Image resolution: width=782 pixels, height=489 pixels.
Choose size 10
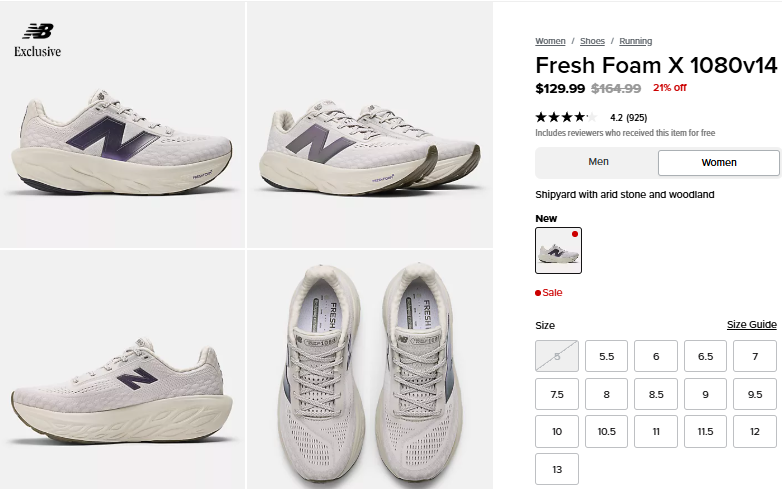(557, 432)
